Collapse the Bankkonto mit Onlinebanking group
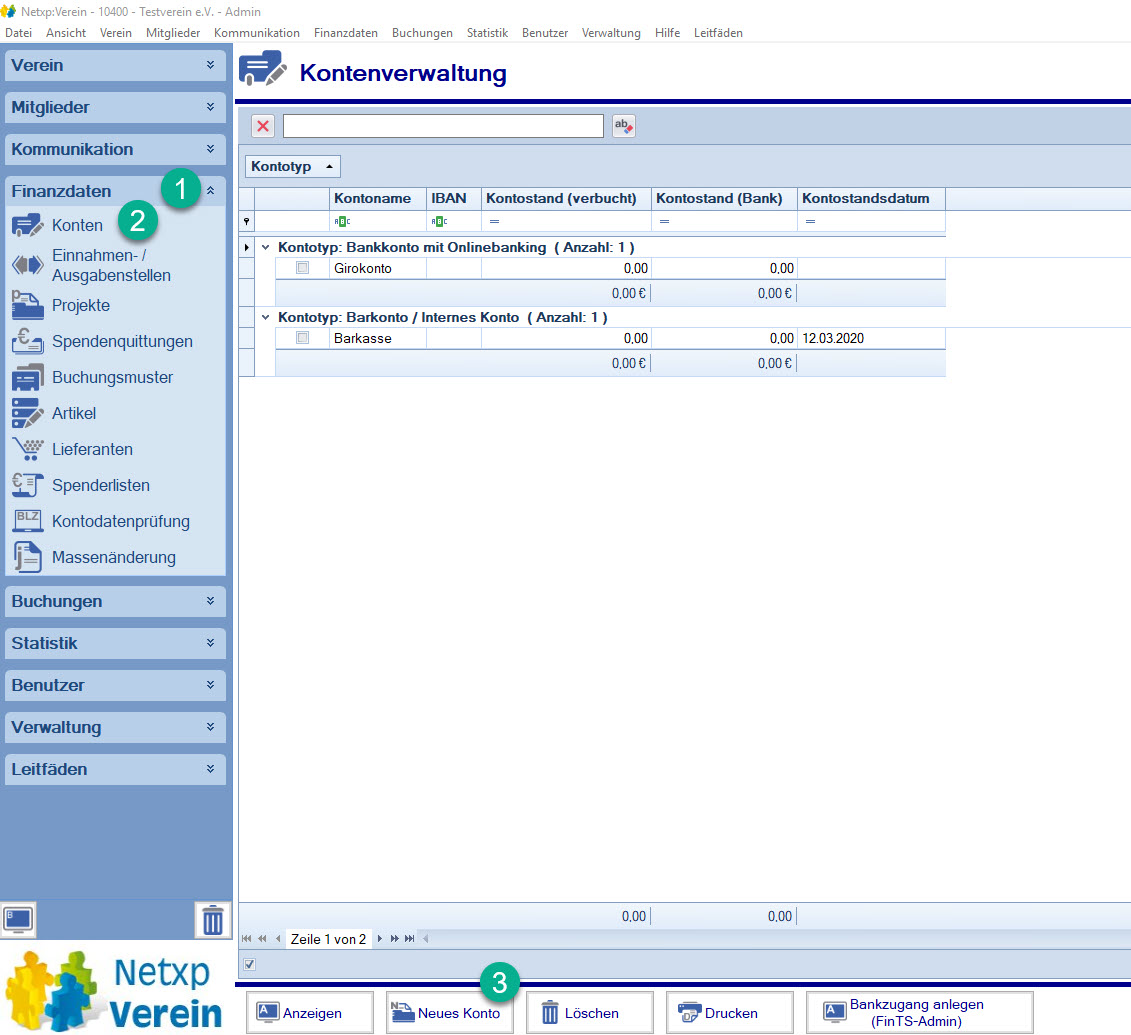This screenshot has width=1131, height=1035. click(x=265, y=247)
